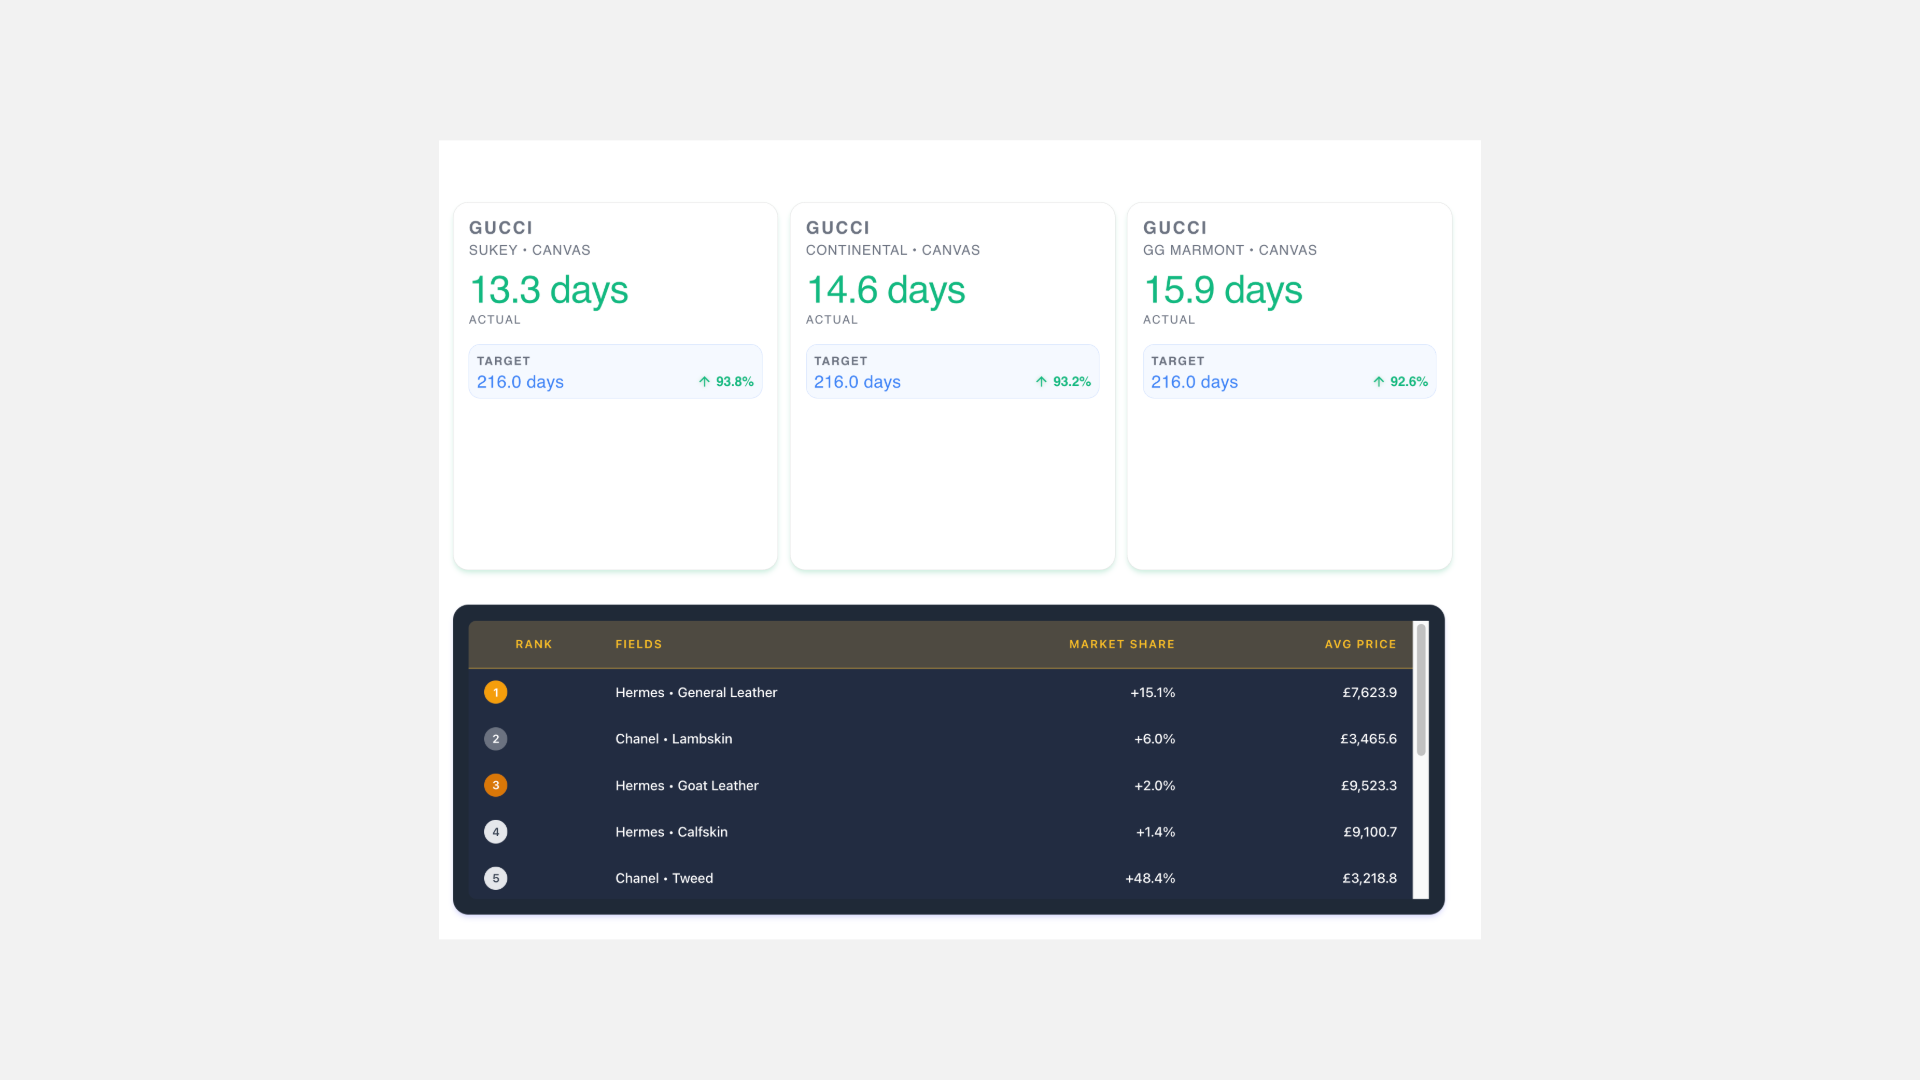Click the 93.2% improvement value
Viewport: 1920px width, 1080px height.
[1071, 382]
